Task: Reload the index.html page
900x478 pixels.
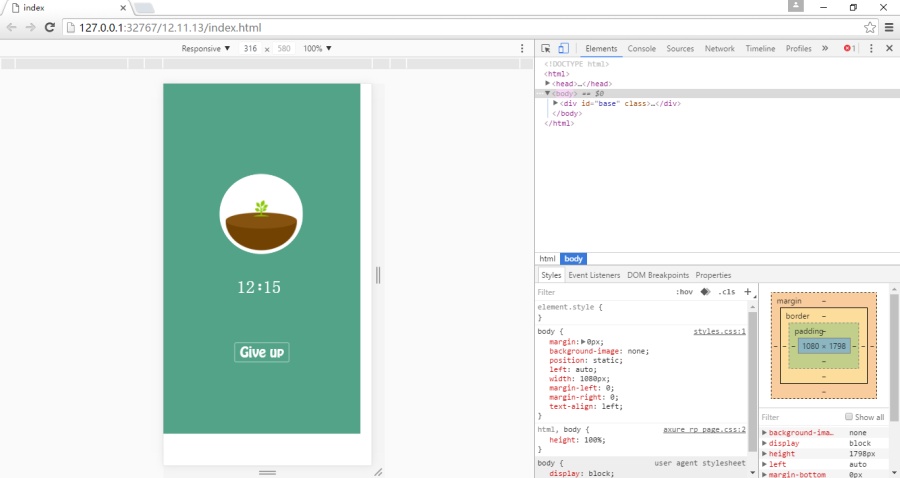Action: point(50,27)
